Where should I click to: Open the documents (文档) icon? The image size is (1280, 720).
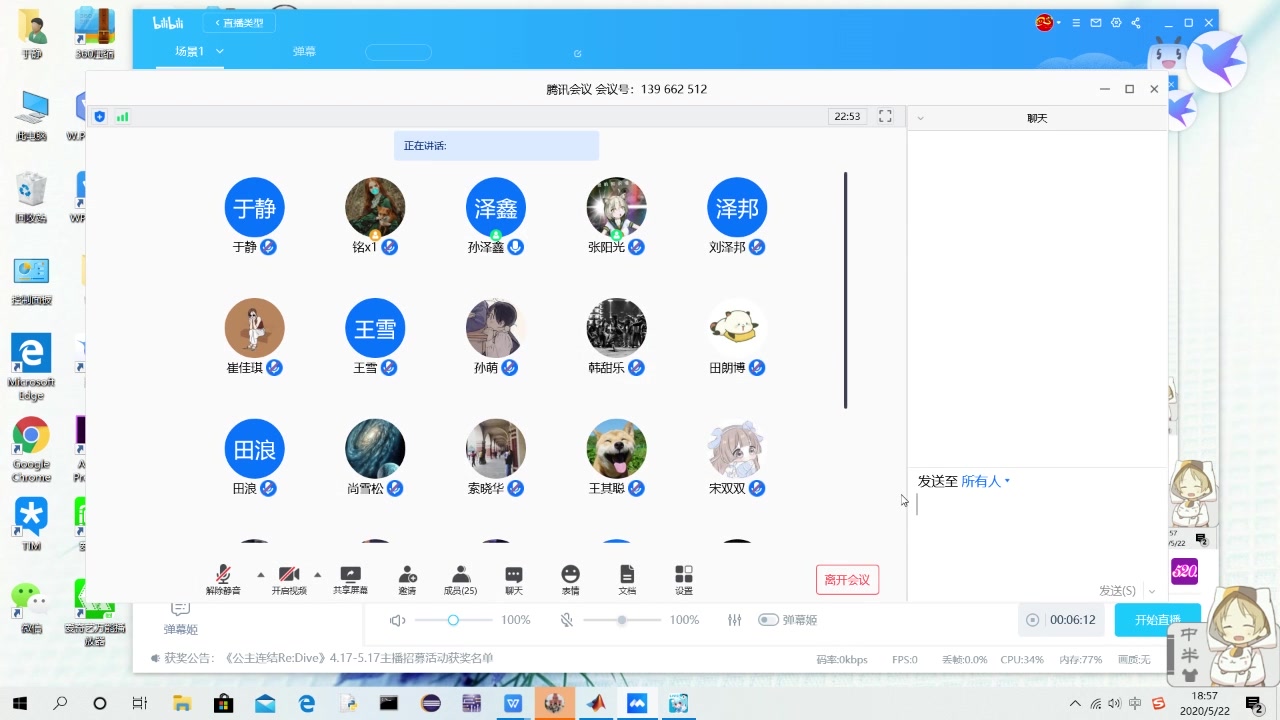(x=627, y=574)
